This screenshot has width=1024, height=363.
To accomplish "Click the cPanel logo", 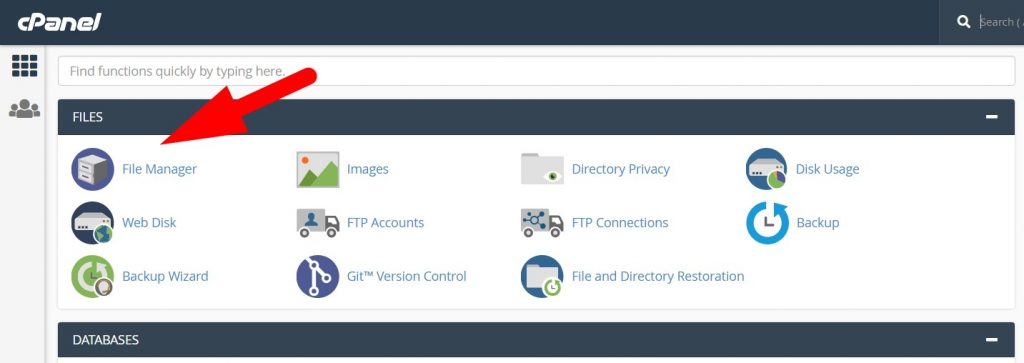I will click(59, 22).
